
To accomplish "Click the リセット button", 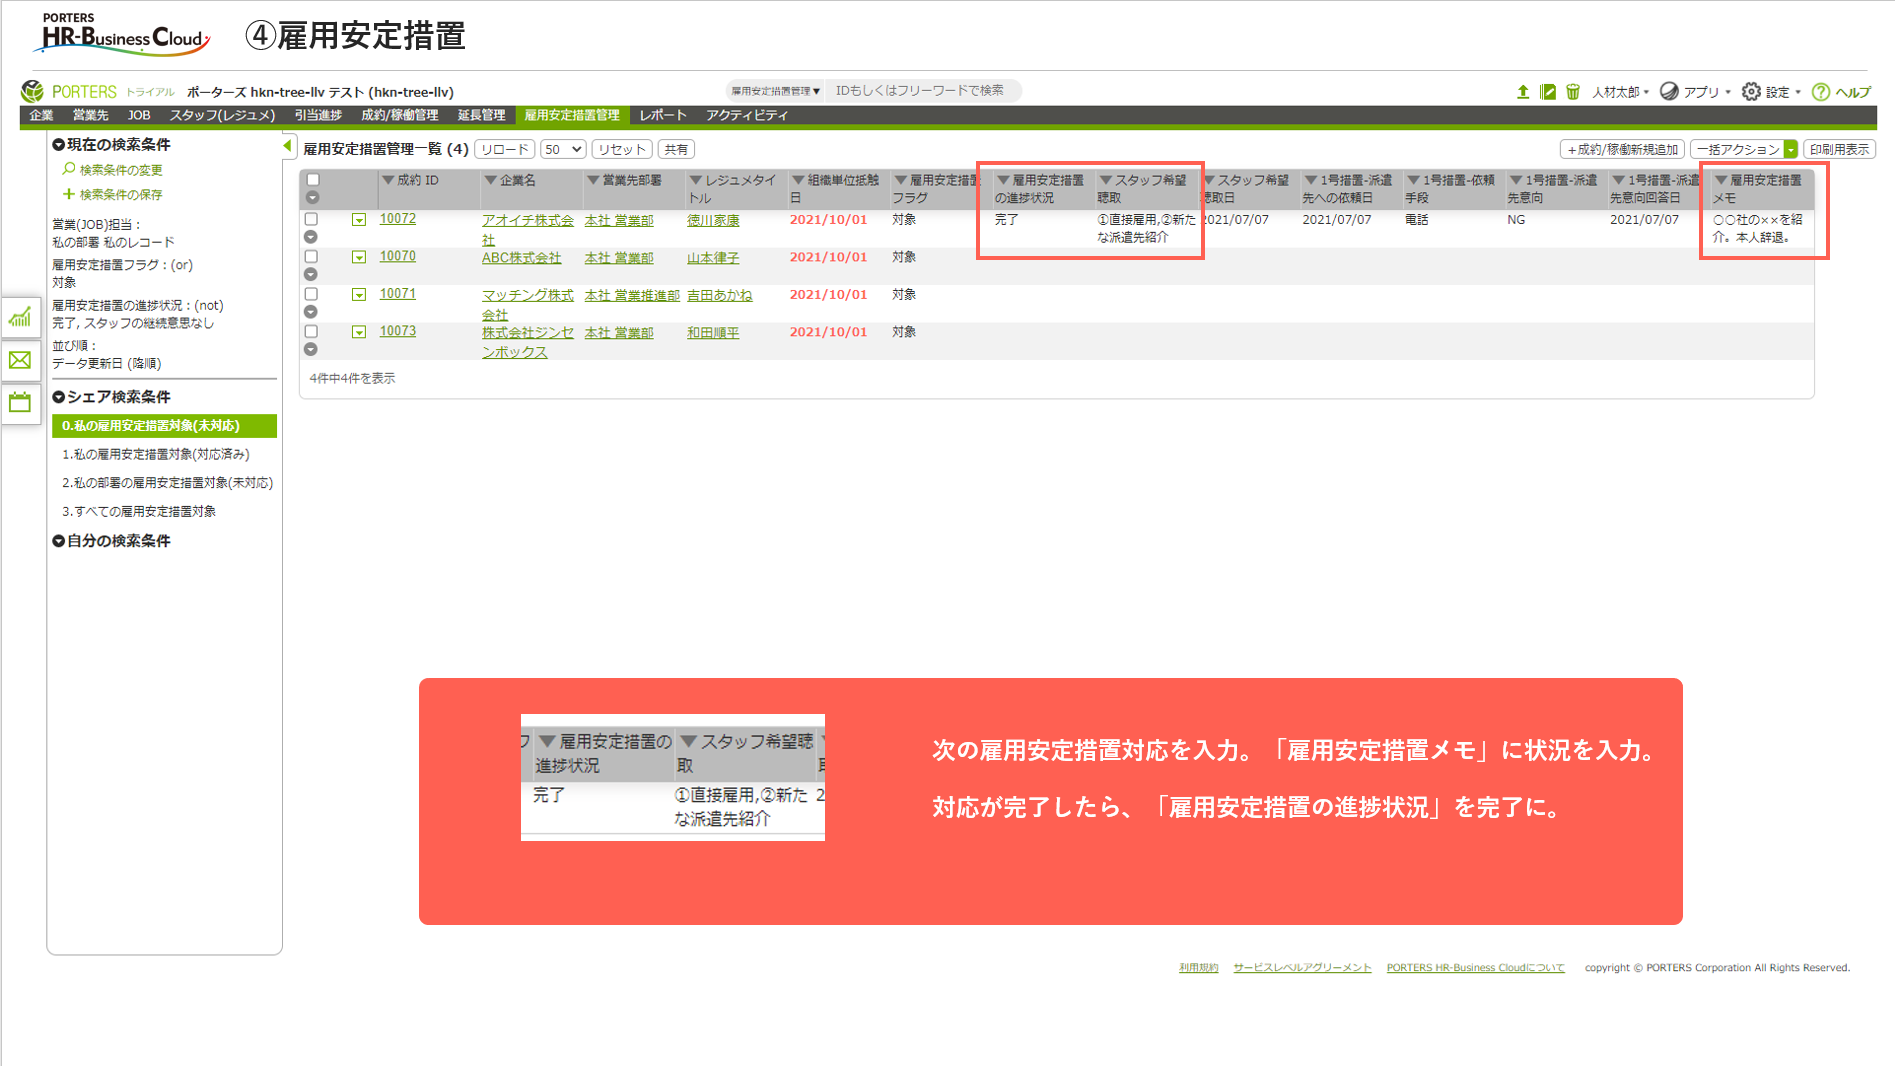I will [622, 149].
